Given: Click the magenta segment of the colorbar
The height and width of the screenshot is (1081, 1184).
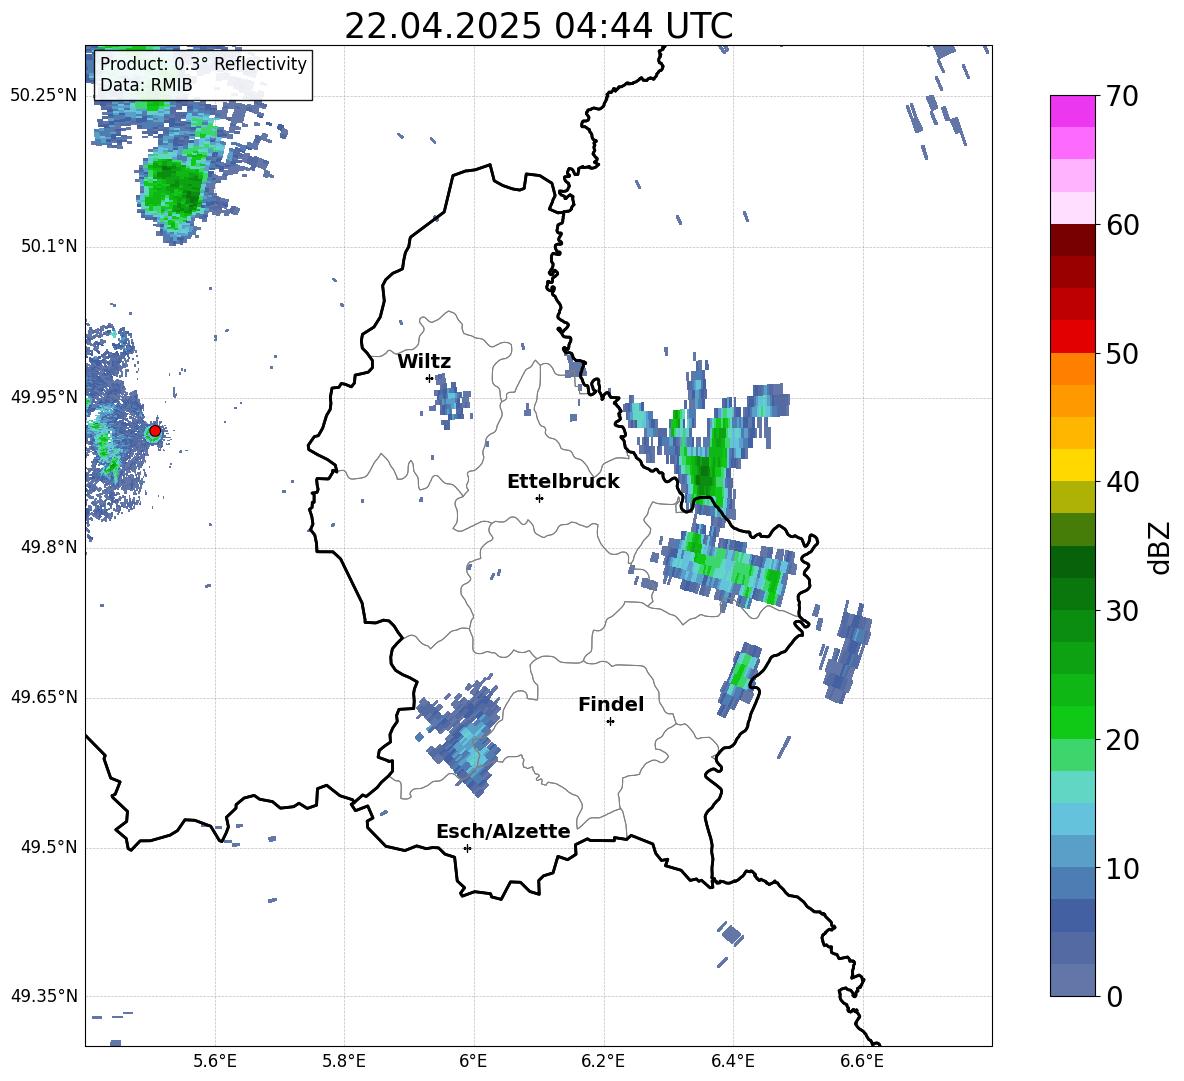Looking at the screenshot, I should click(1072, 111).
